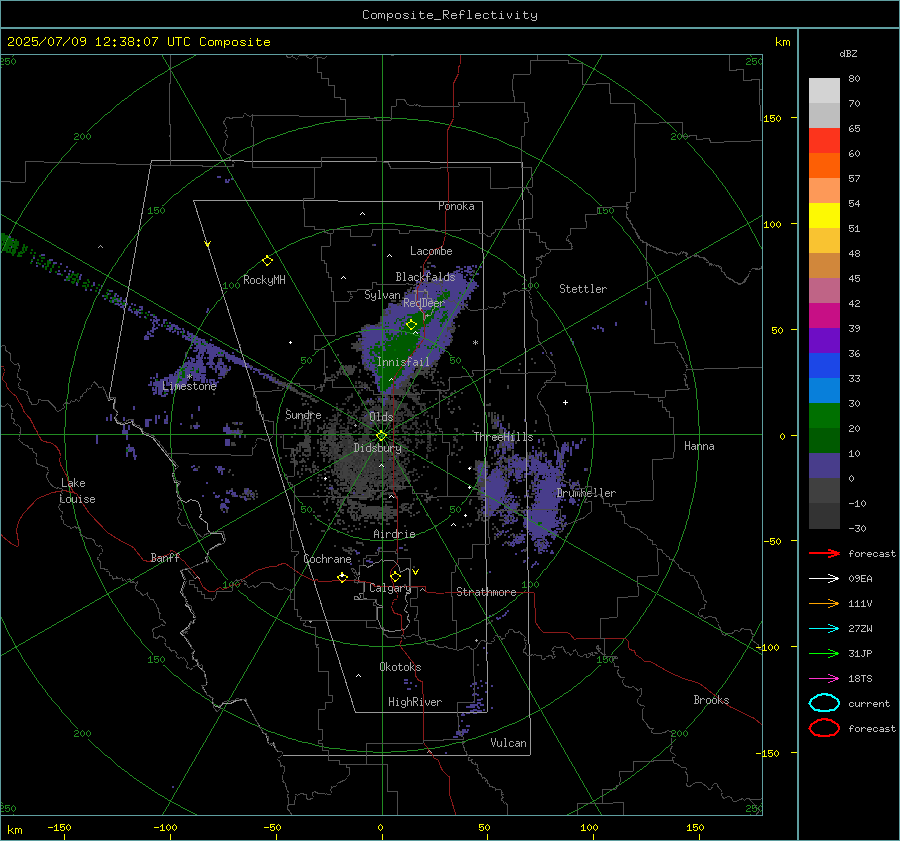Click the yellow diamond marker above Calgary
The height and width of the screenshot is (841, 900).
pyautogui.click(x=395, y=576)
